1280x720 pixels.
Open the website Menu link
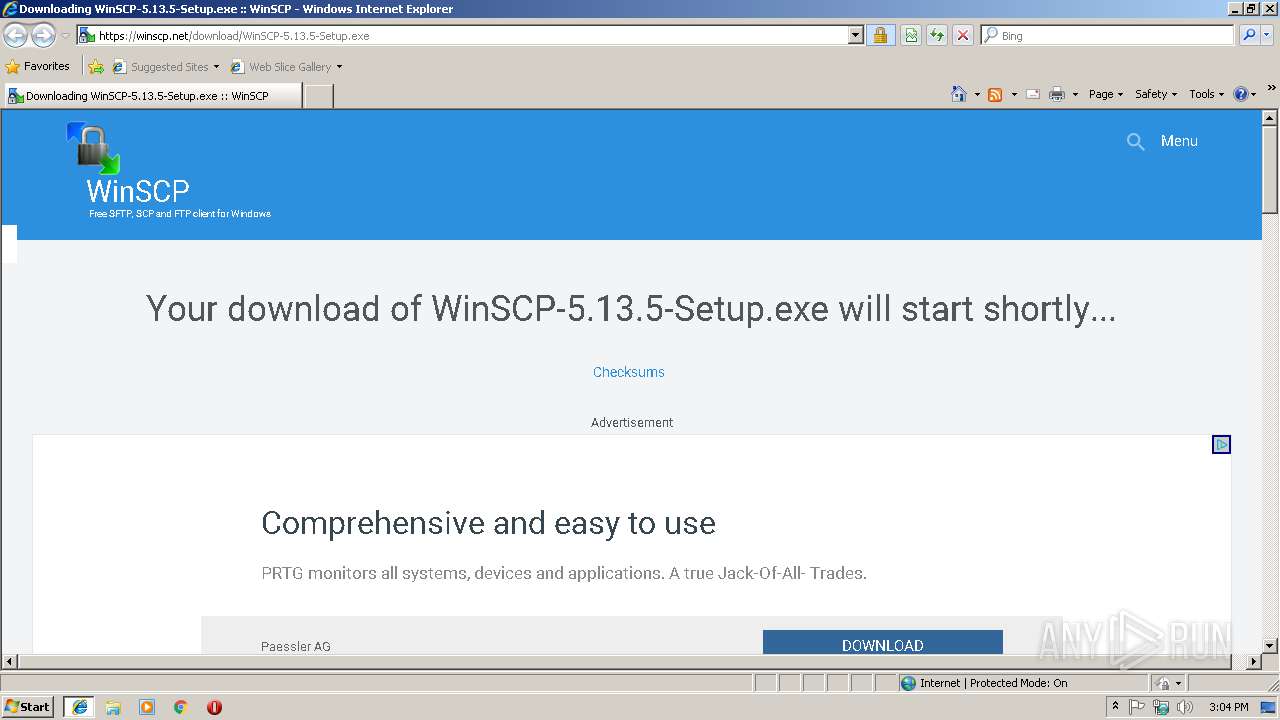[1179, 141]
